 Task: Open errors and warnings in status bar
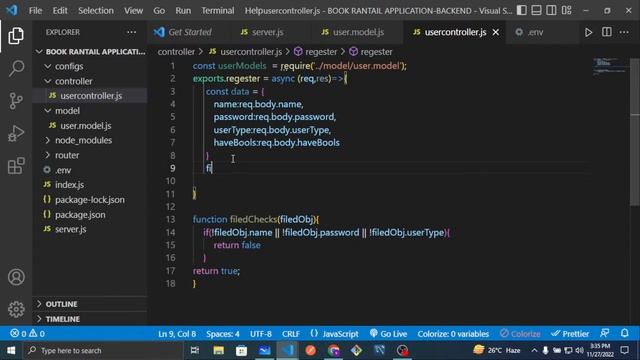(27, 333)
